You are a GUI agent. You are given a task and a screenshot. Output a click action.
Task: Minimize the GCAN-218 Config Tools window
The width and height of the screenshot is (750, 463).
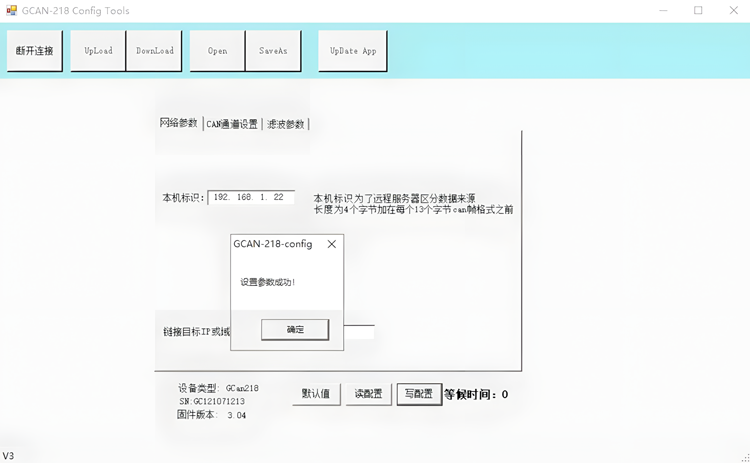click(x=663, y=11)
